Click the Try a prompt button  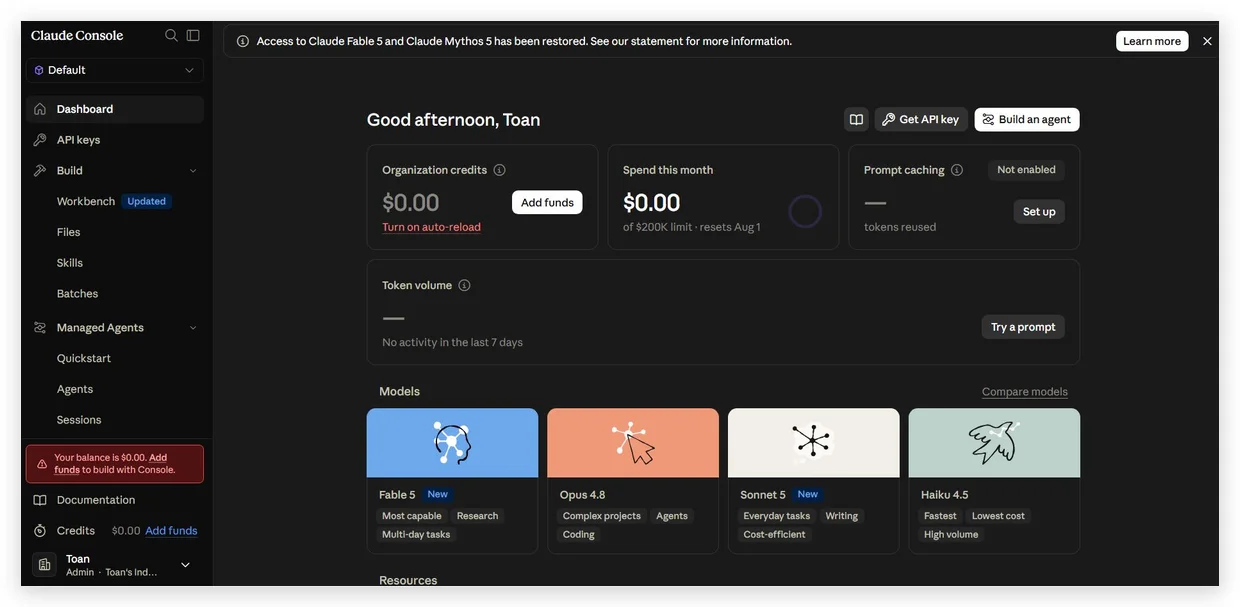coord(1023,327)
